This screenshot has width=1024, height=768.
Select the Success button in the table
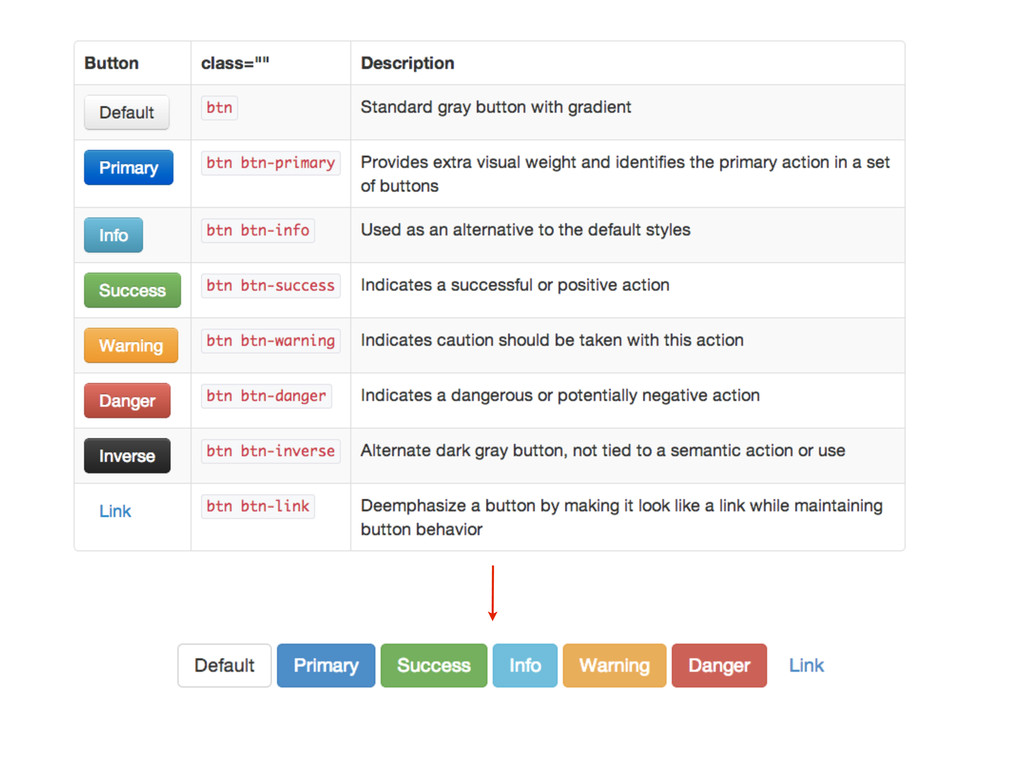pyautogui.click(x=132, y=290)
